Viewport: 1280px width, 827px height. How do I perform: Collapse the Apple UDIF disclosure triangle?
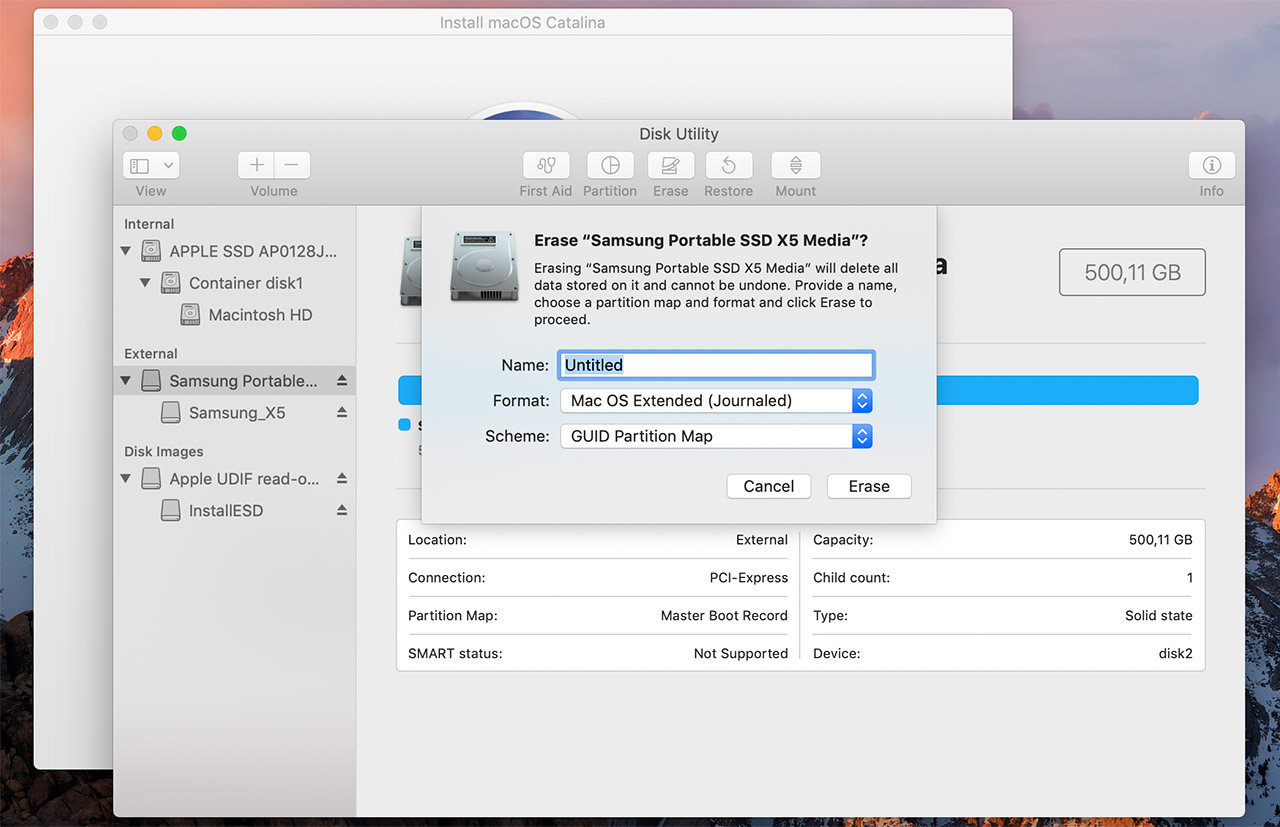(126, 479)
